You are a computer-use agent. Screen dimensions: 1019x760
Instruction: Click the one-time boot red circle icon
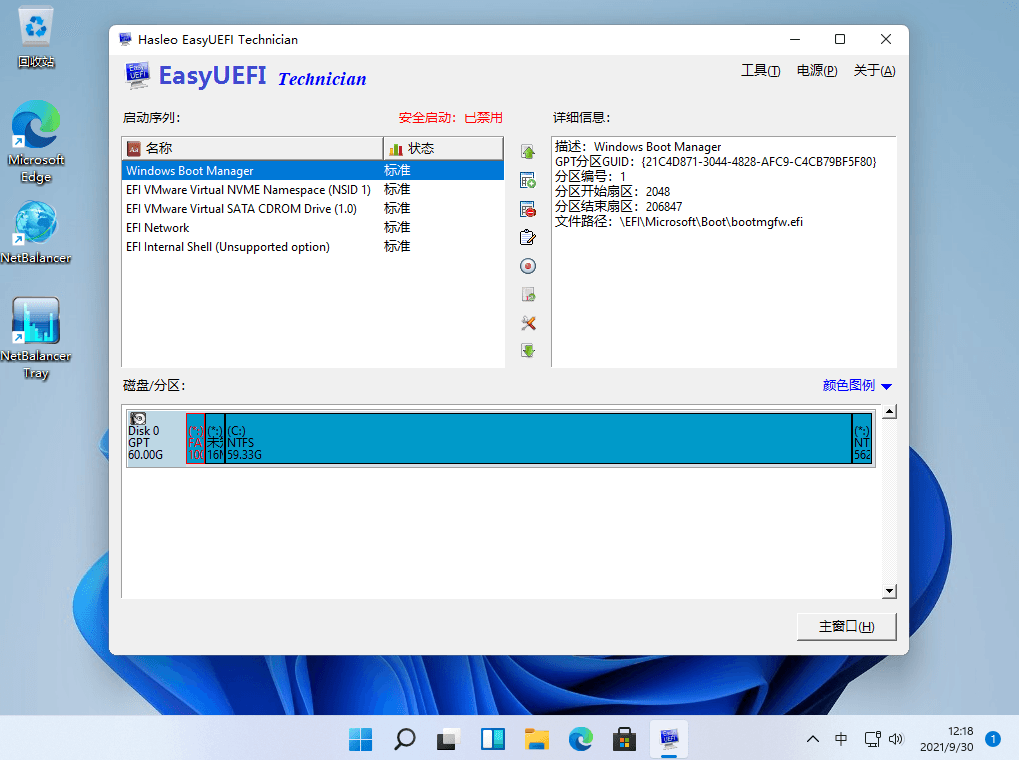[x=528, y=266]
